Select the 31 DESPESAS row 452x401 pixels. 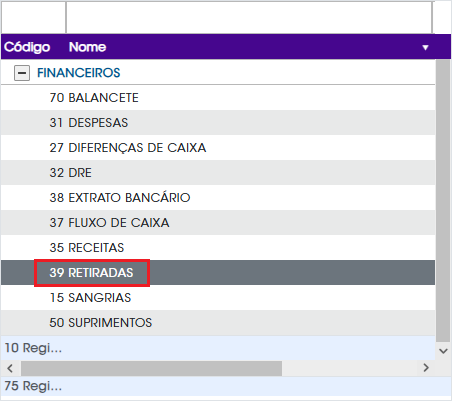pos(218,122)
